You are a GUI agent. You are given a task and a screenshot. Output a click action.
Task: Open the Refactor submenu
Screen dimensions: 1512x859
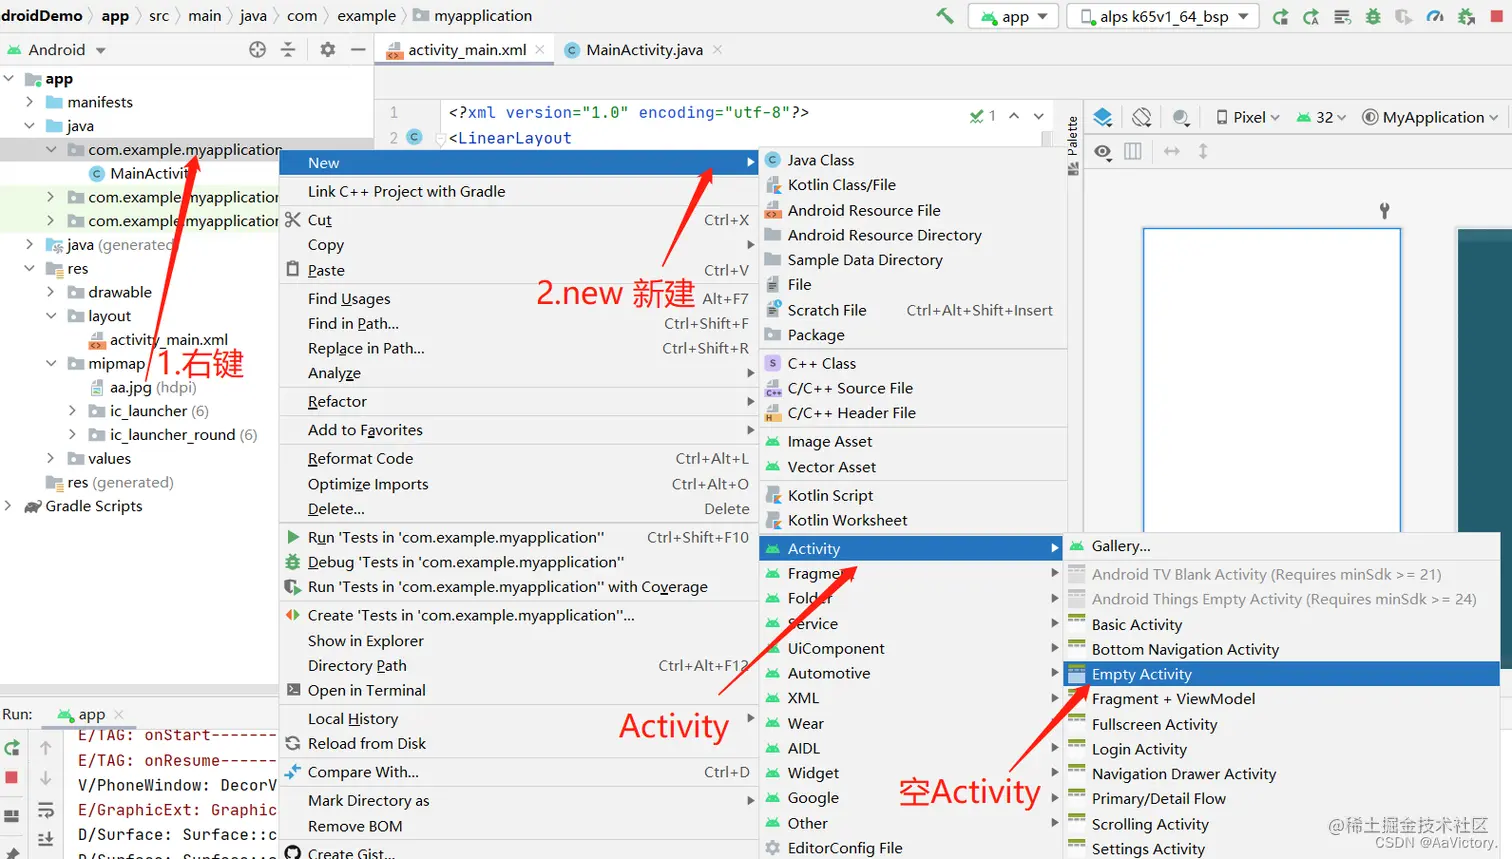pyautogui.click(x=517, y=401)
